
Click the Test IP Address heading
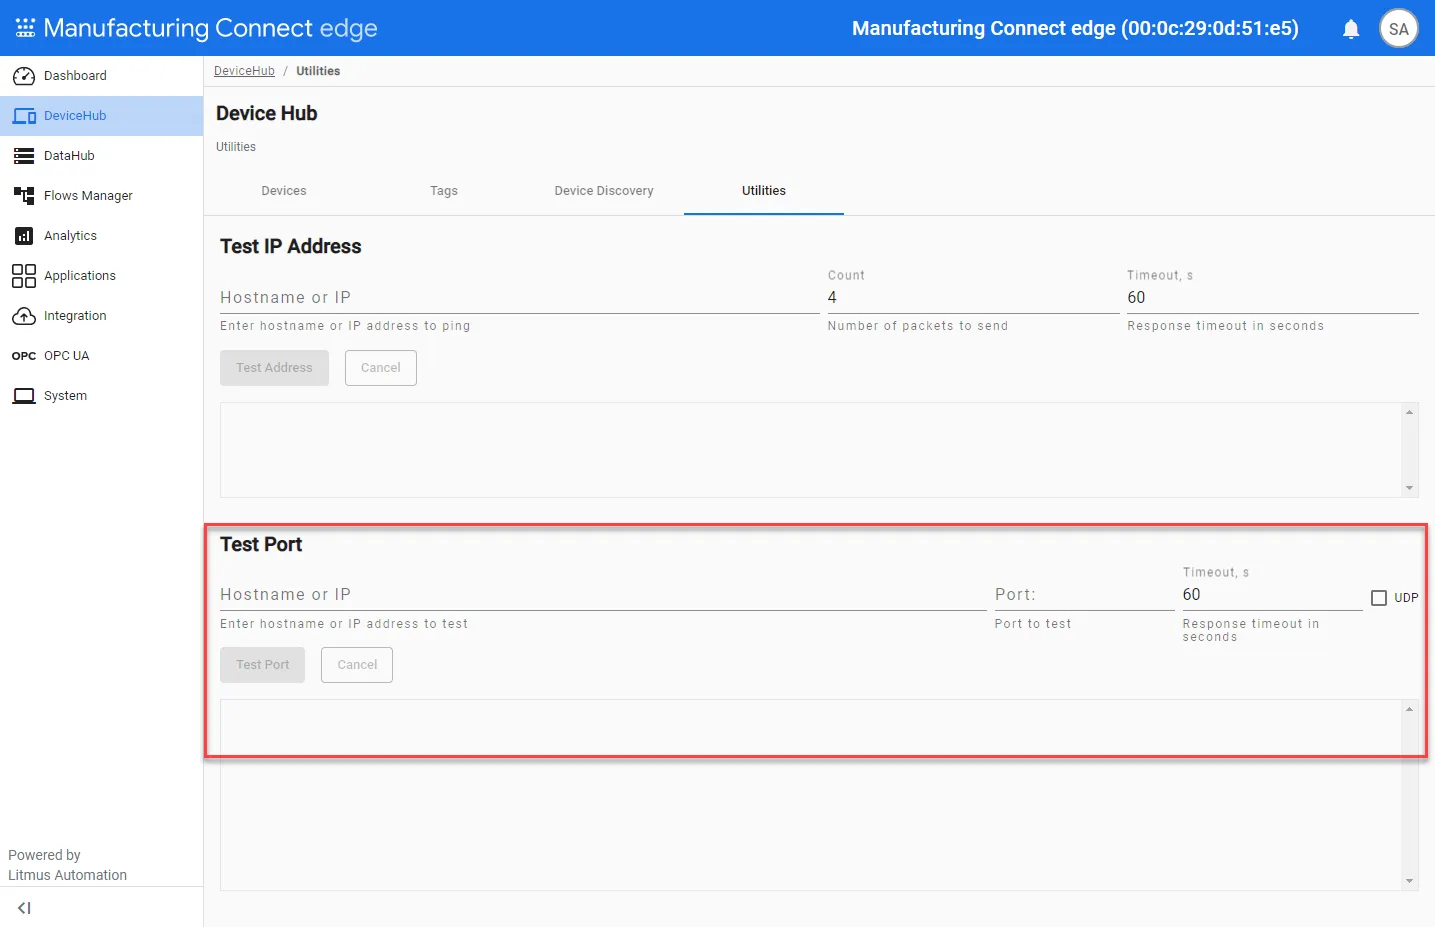[291, 247]
